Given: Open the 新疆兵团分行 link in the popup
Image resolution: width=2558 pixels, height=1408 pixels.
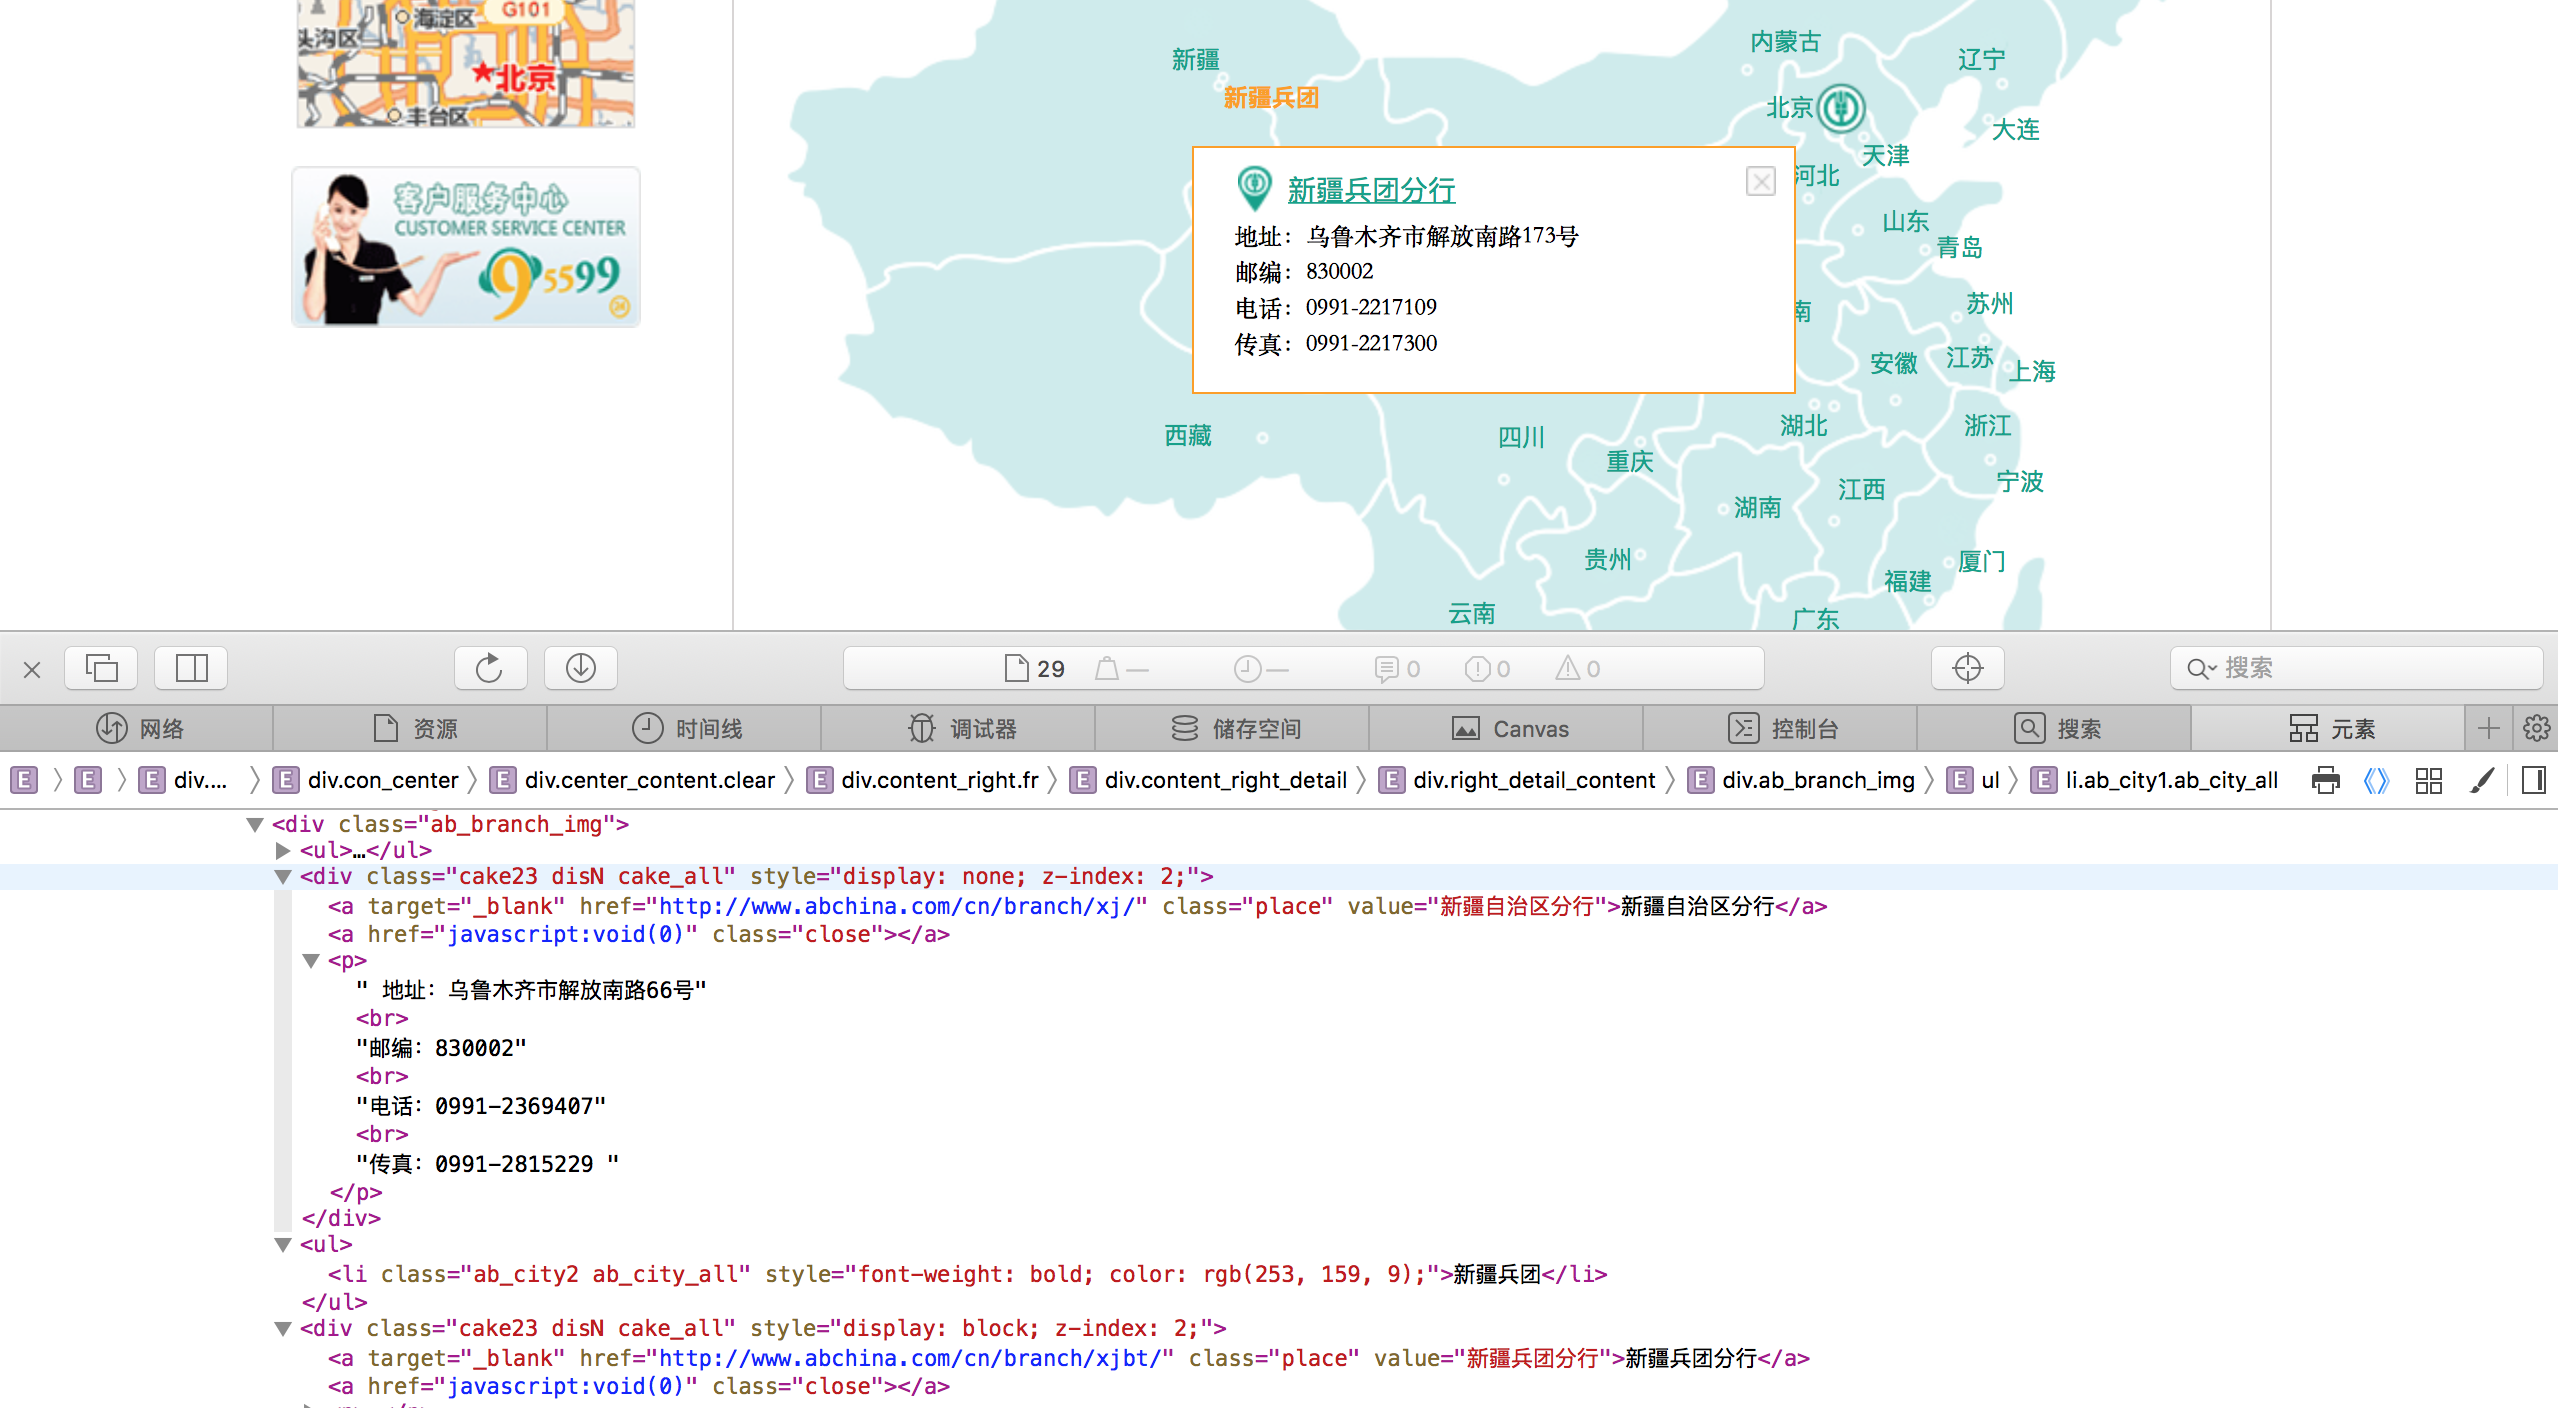Looking at the screenshot, I should [1371, 190].
